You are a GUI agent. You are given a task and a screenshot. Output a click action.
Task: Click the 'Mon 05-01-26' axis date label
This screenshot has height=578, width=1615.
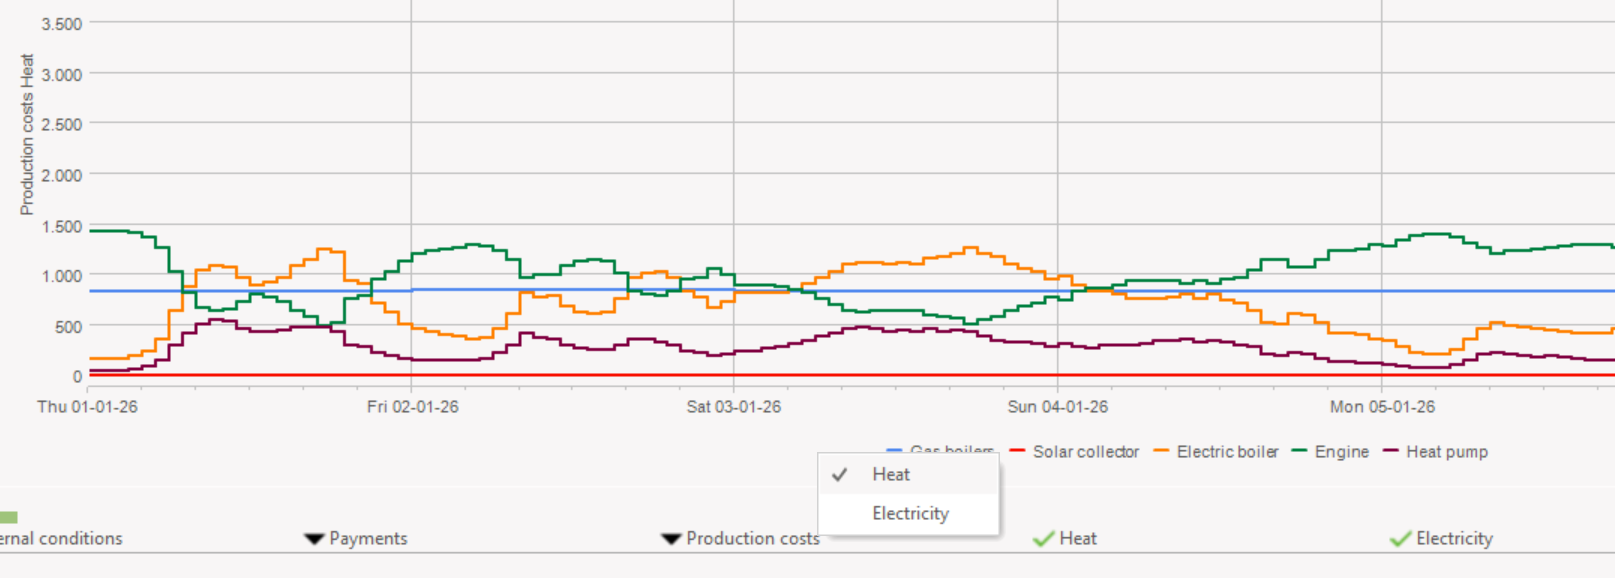click(1382, 407)
